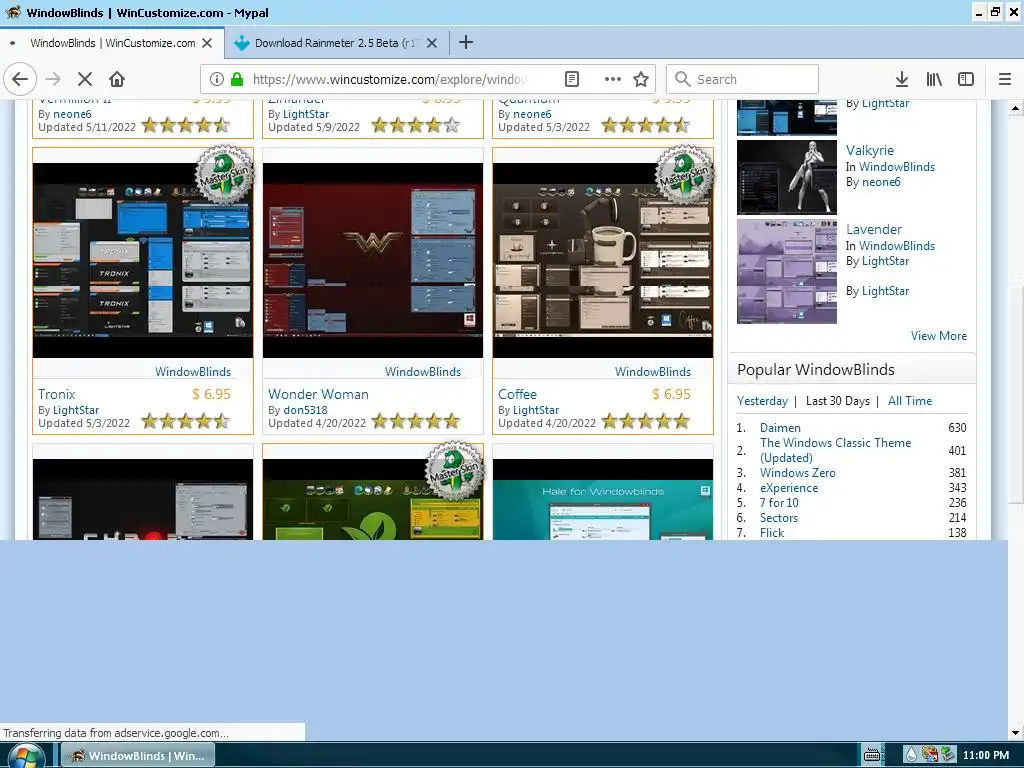Show site information icon in address bar
Viewport: 1024px width, 768px height.
click(217, 79)
